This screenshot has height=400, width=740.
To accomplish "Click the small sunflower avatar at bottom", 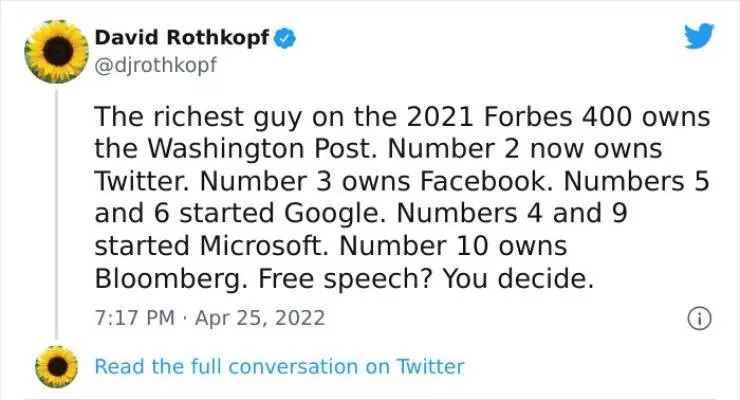I will point(57,367).
